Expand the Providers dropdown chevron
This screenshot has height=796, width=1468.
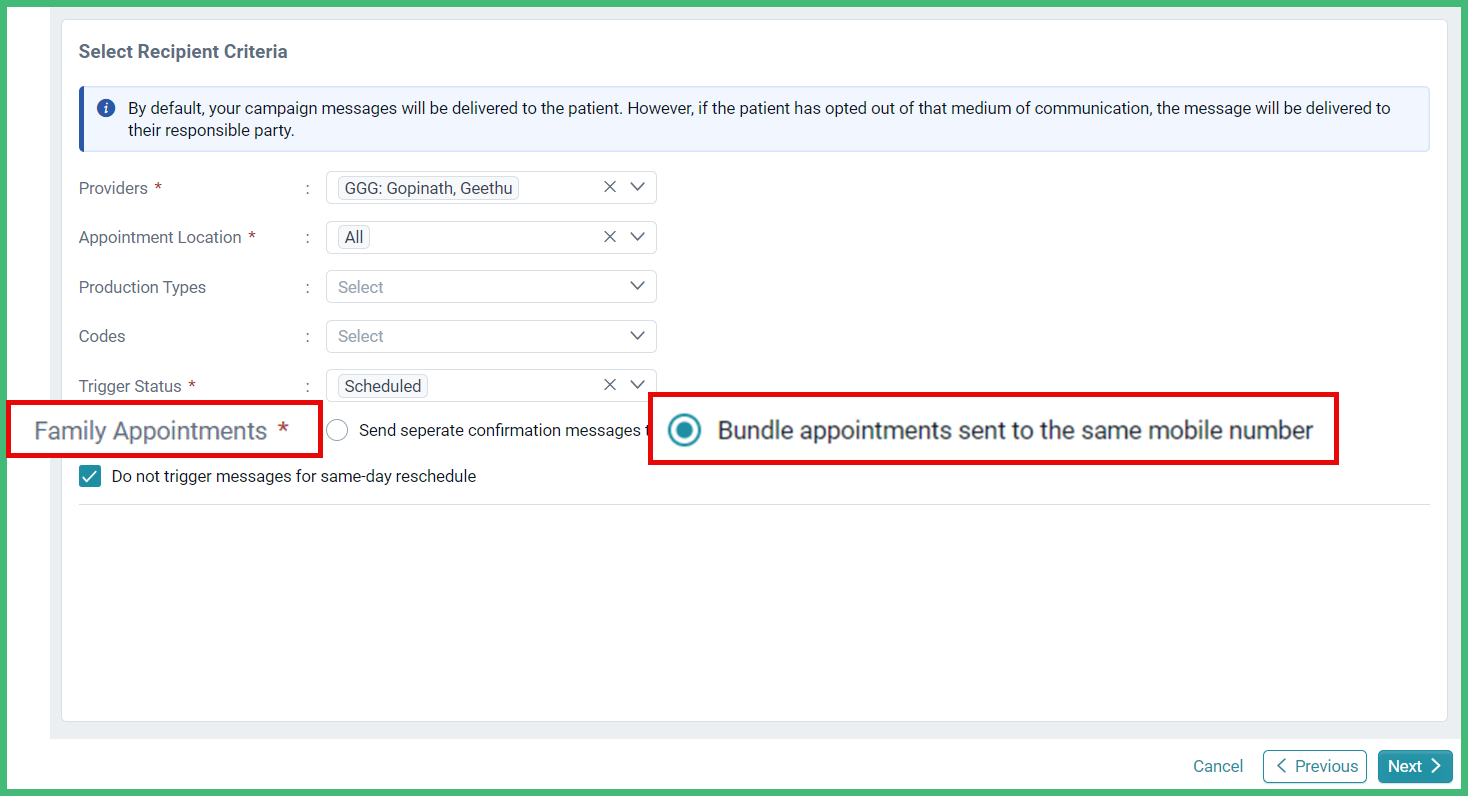pyautogui.click(x=638, y=187)
